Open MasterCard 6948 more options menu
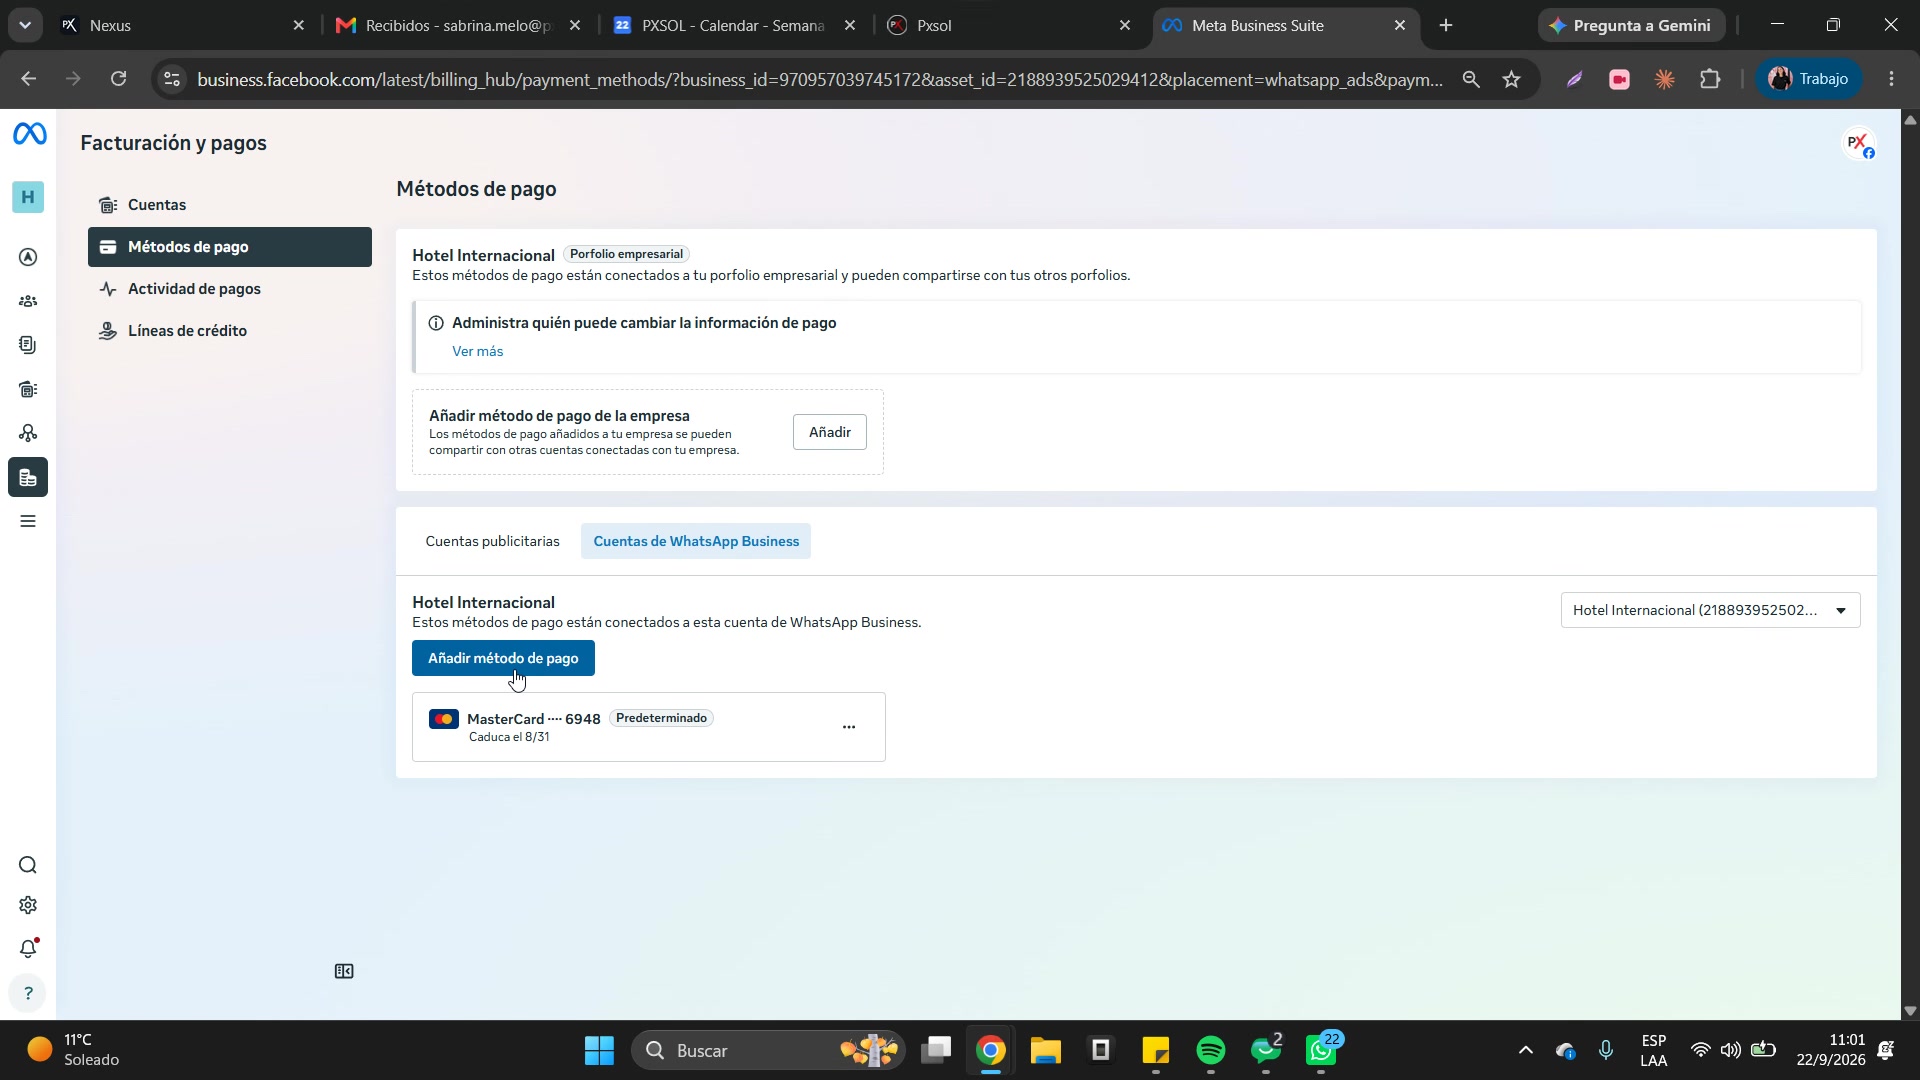Image resolution: width=1920 pixels, height=1080 pixels. pos(849,727)
